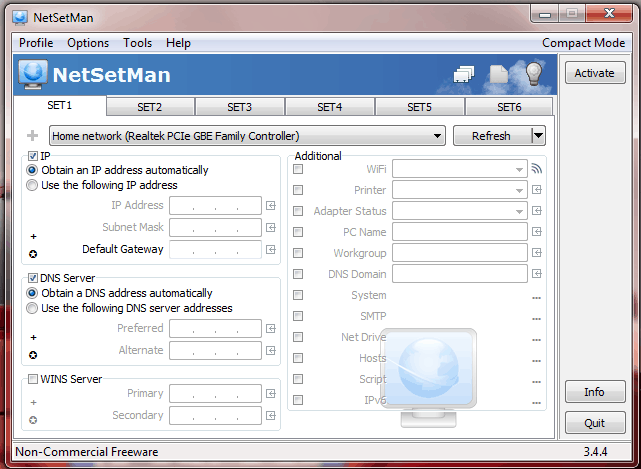Click get-current-value arrow next to Subnet Mask
641x469 pixels.
click(271, 228)
